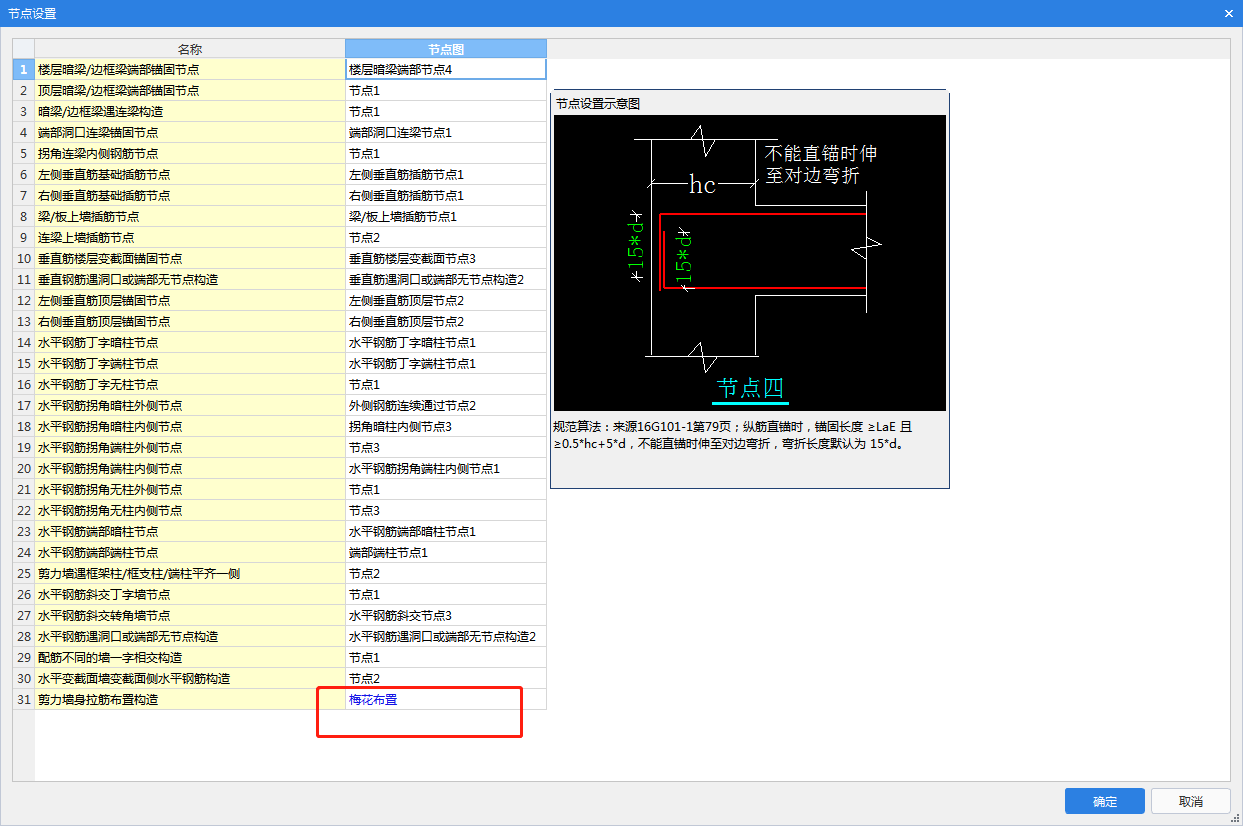Click the 名称 column header
The image size is (1243, 826).
click(x=190, y=49)
